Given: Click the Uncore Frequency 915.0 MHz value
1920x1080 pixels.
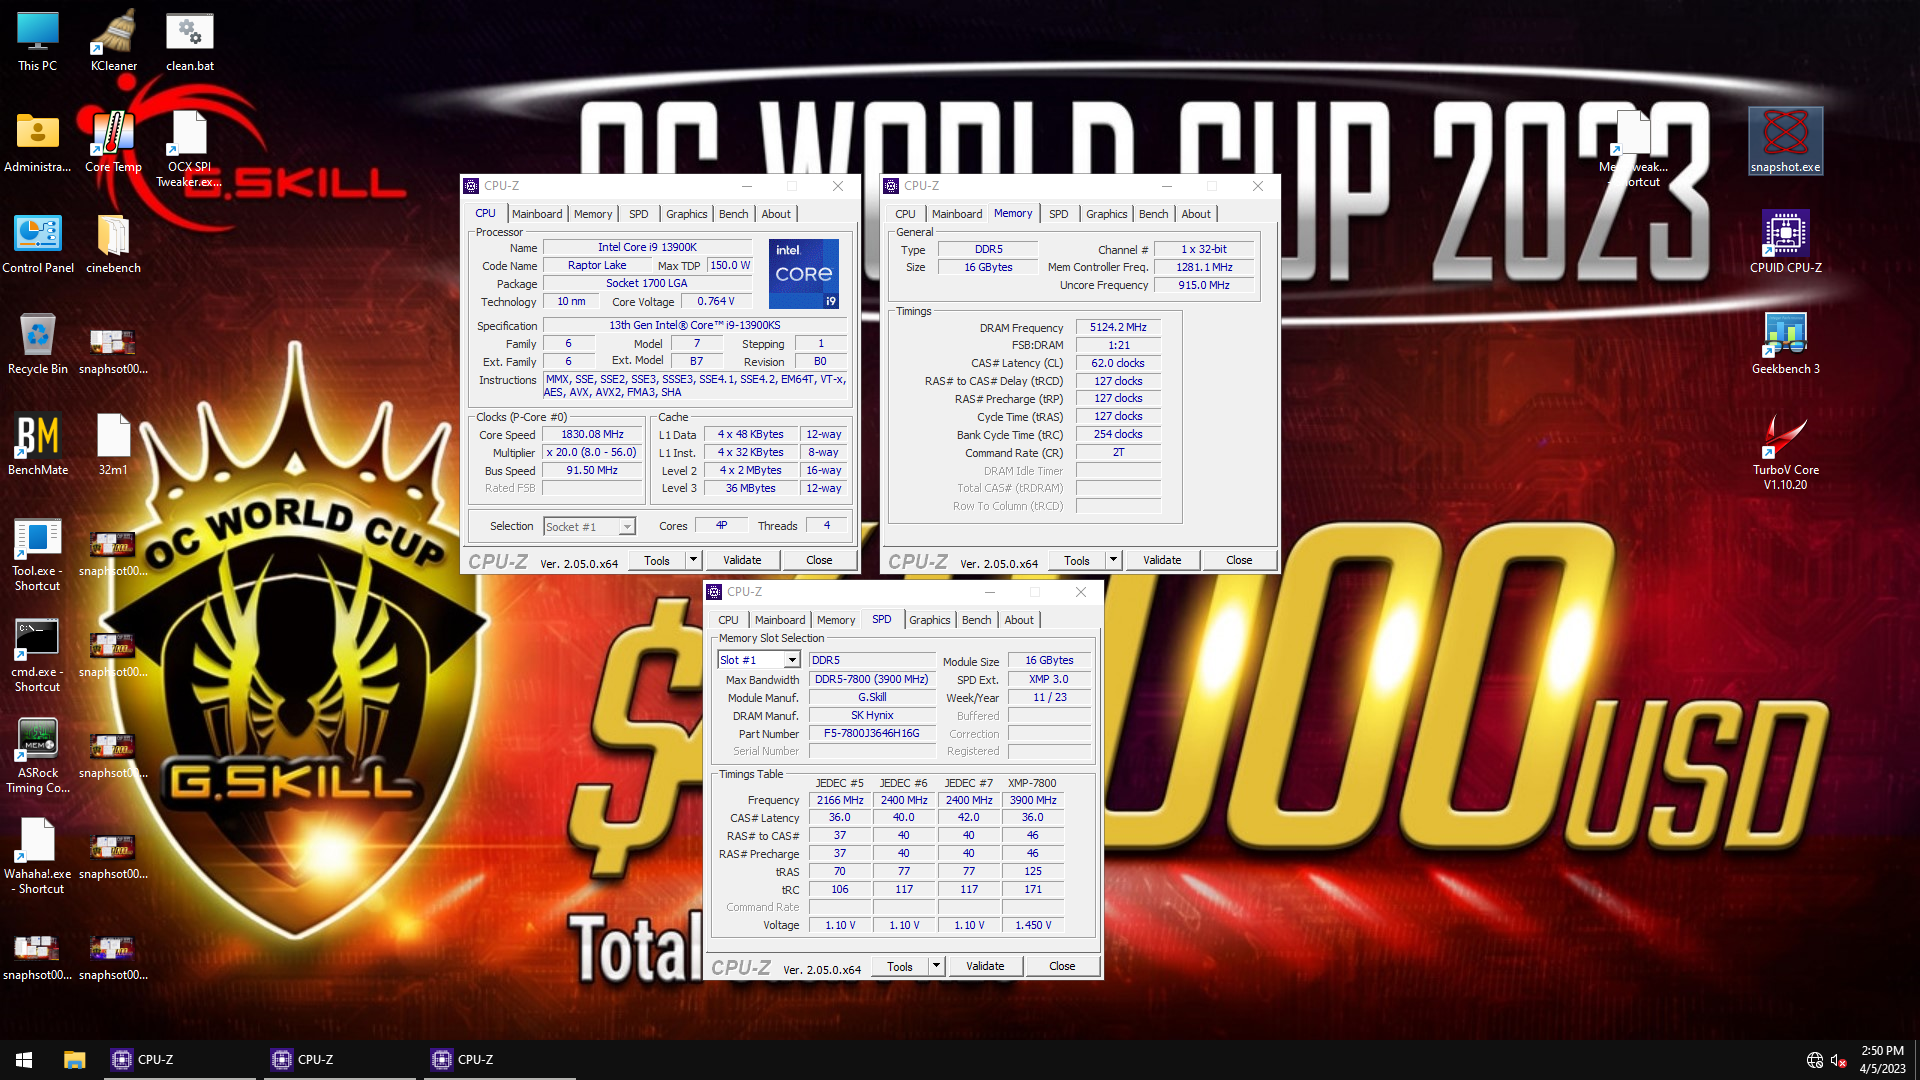Looking at the screenshot, I should pos(1203,285).
